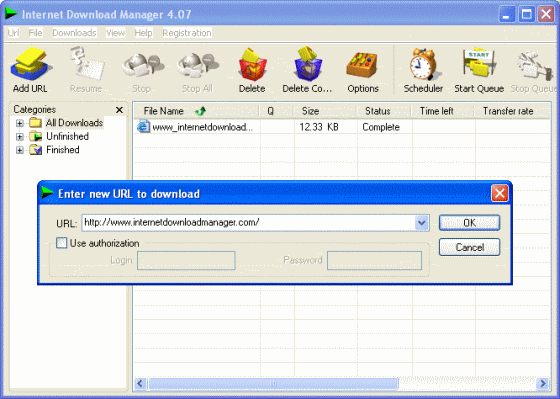Open the Downloads menu
Screen dimensions: 560x399
tap(74, 33)
